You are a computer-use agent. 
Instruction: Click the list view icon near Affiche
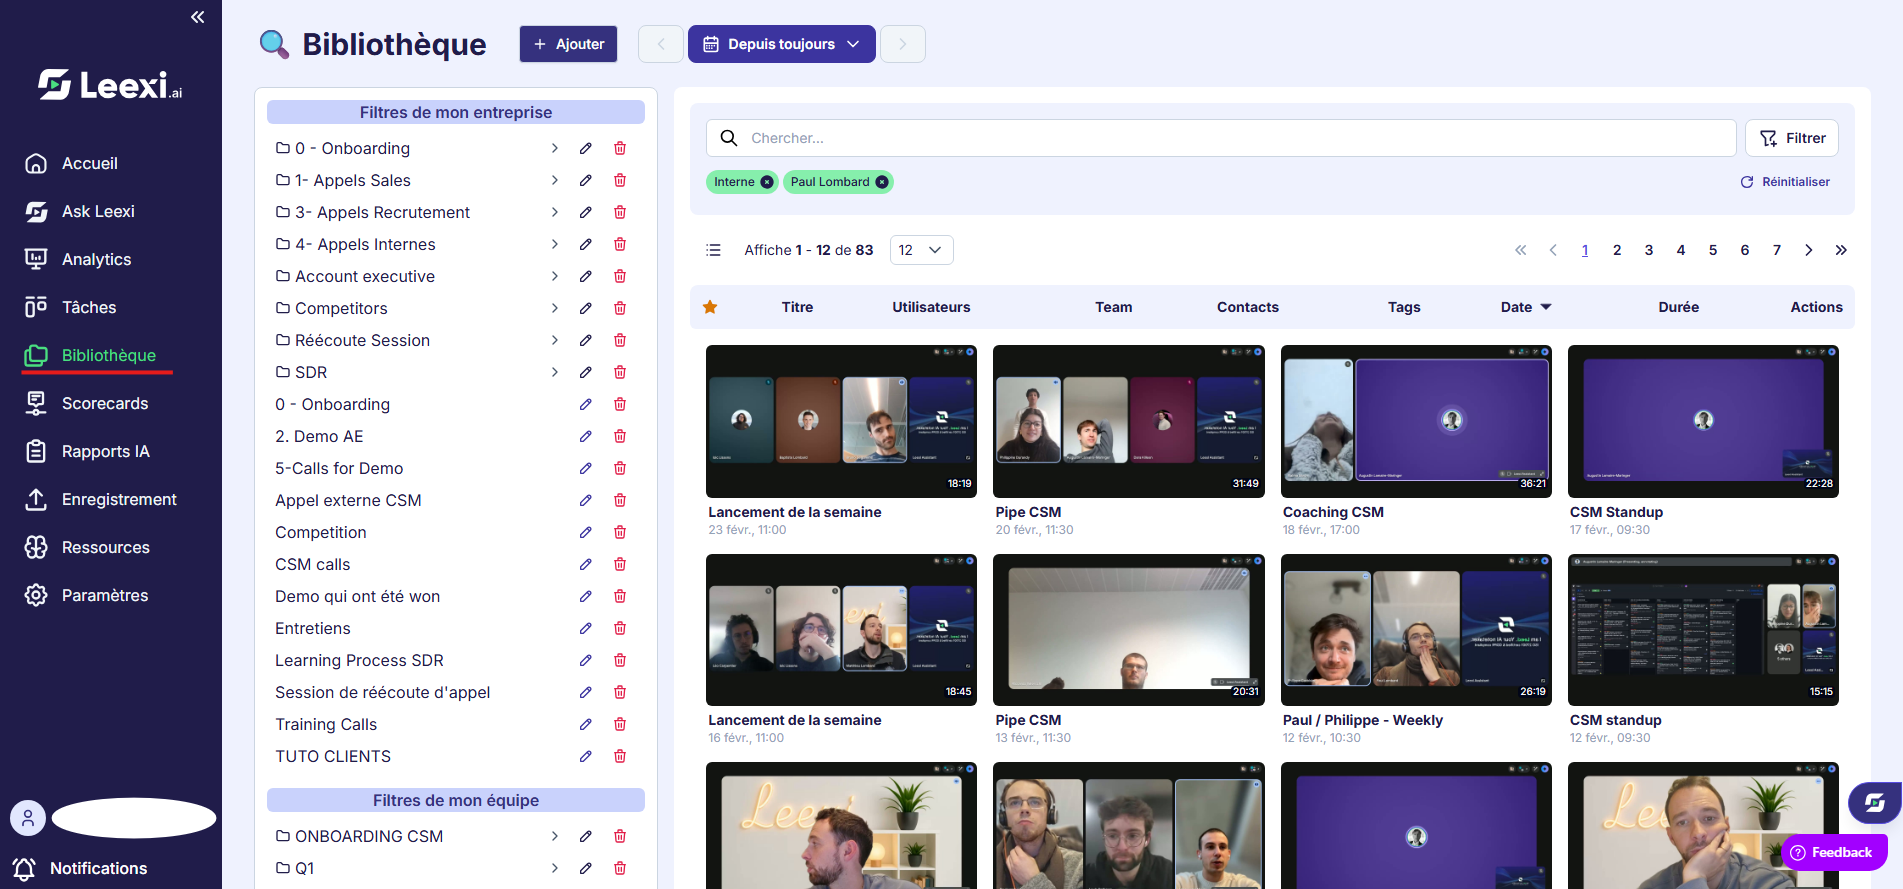tap(713, 250)
